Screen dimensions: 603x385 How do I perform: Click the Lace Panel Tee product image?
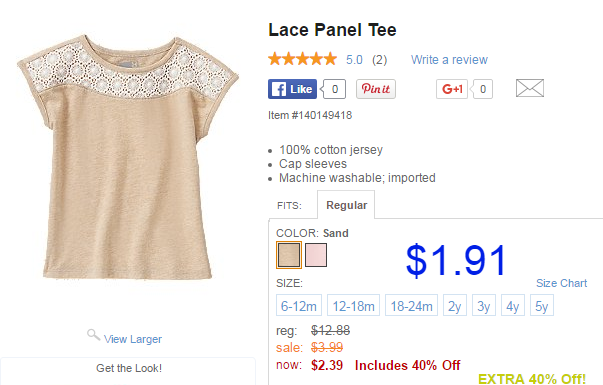(x=128, y=158)
